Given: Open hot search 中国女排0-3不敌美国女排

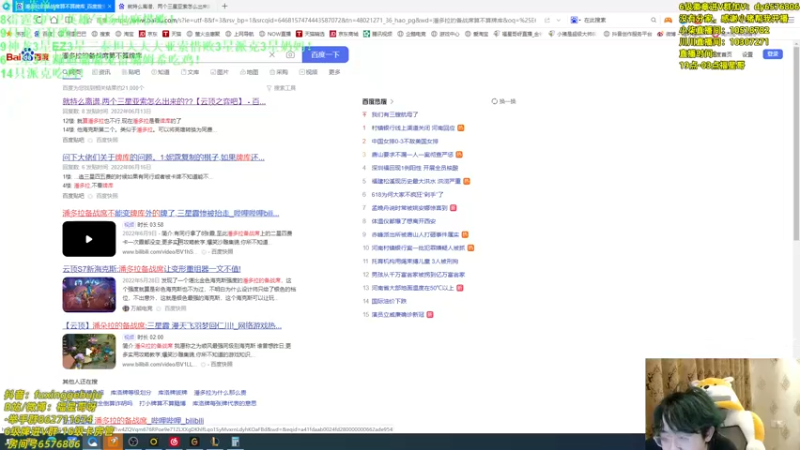Looking at the screenshot, I should tap(405, 141).
